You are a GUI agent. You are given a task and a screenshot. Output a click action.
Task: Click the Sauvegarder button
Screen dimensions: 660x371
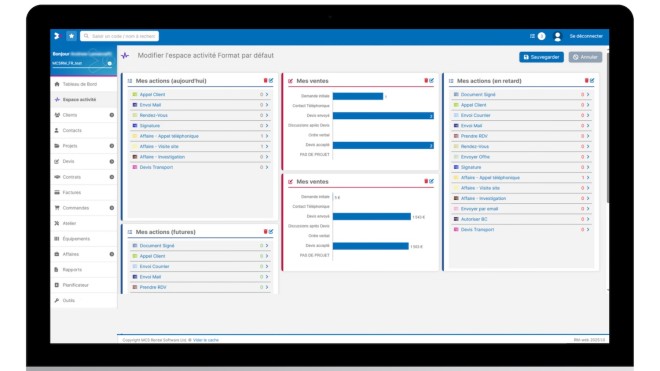click(x=541, y=57)
